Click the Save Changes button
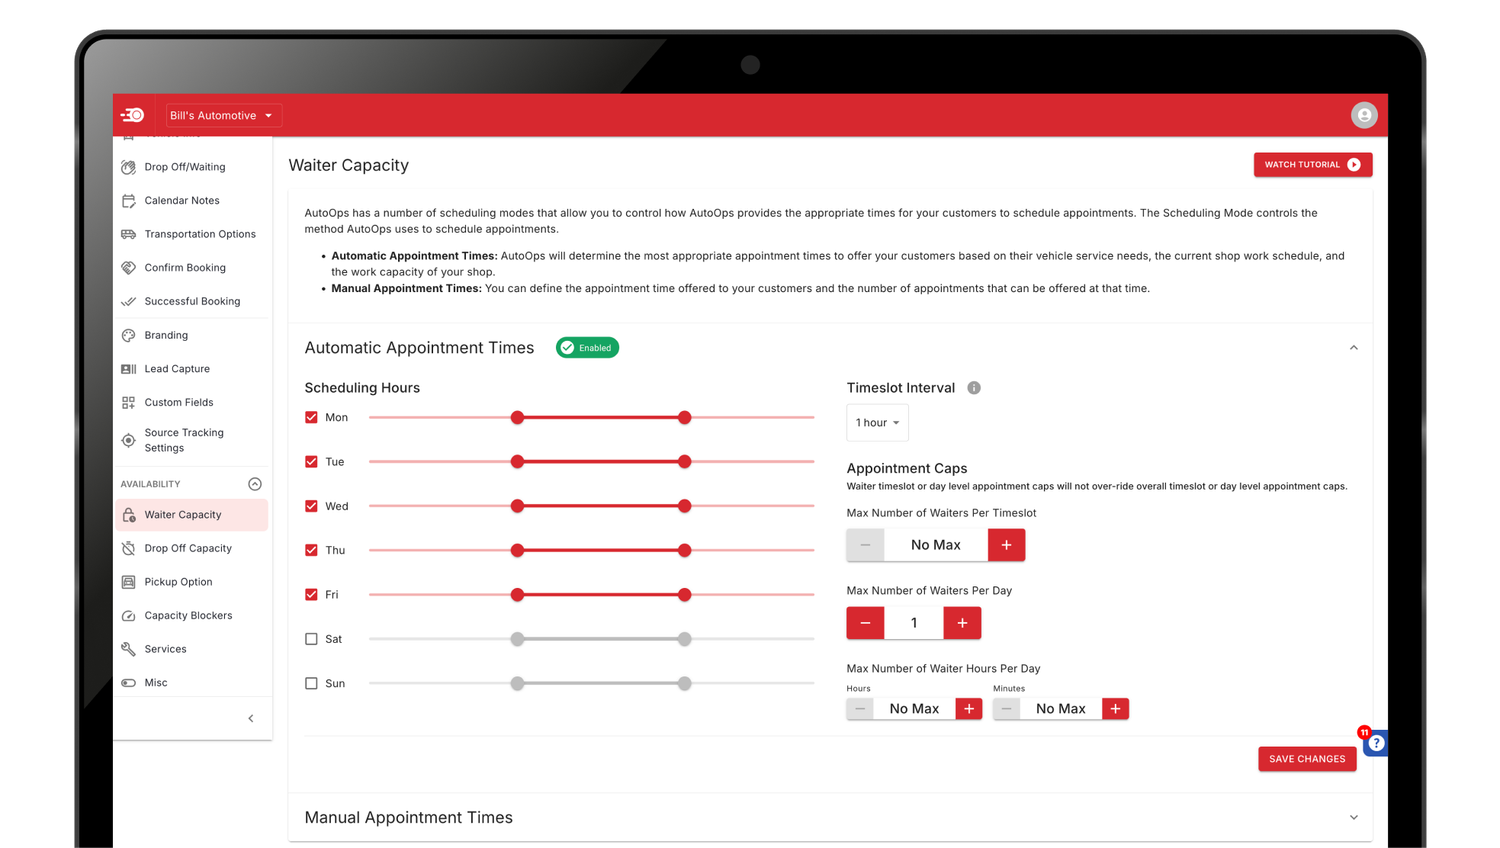The width and height of the screenshot is (1500, 848). pos(1307,759)
